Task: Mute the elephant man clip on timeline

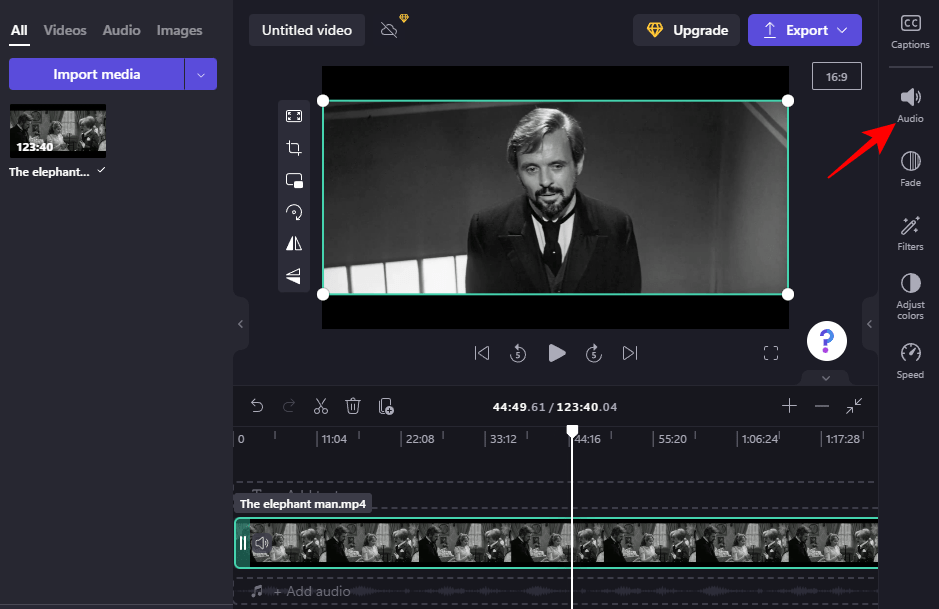Action: pos(261,542)
